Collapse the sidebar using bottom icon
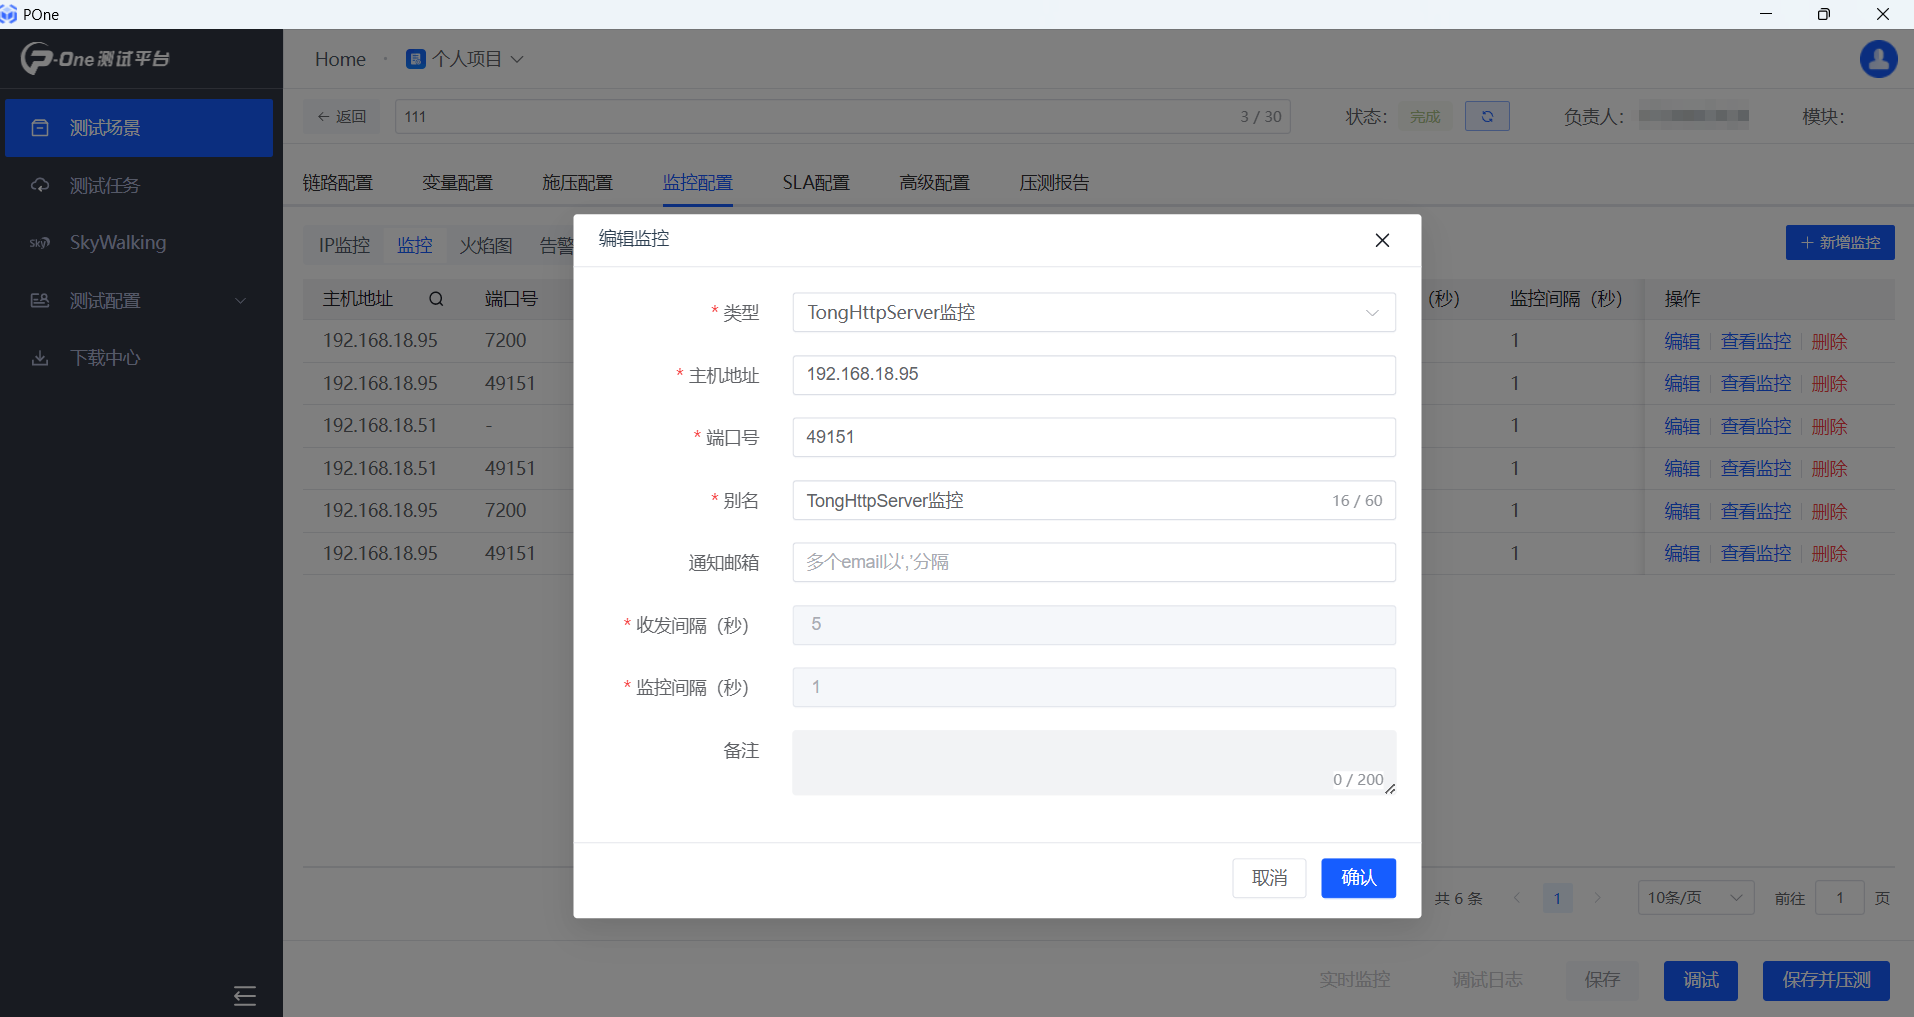Viewport: 1914px width, 1017px height. pos(244,995)
